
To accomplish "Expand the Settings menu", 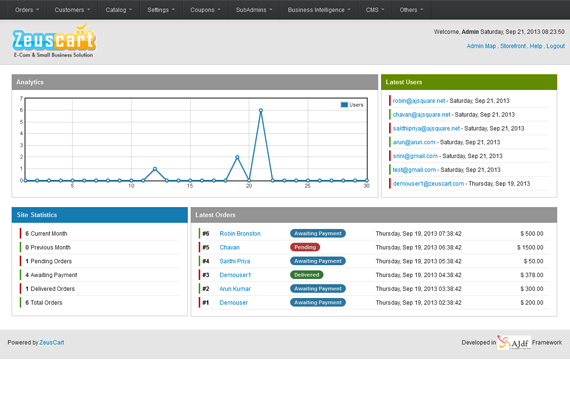I will (x=161, y=10).
